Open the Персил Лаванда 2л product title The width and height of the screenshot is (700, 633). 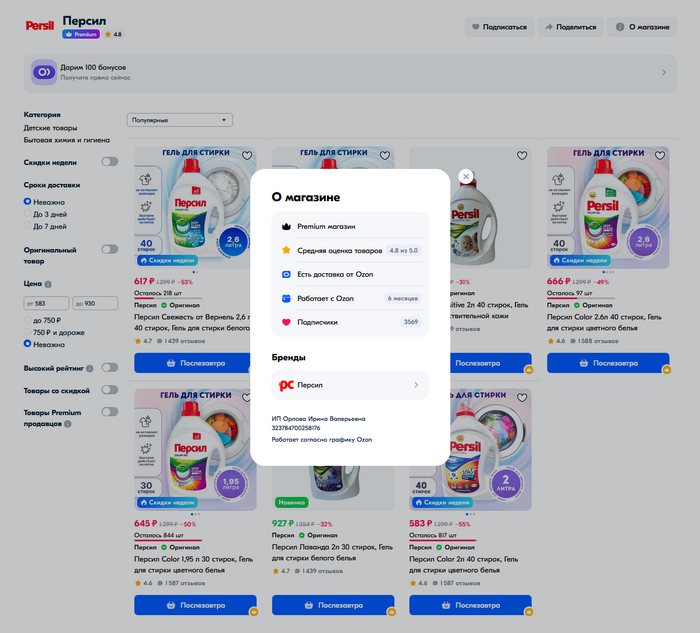(332, 552)
